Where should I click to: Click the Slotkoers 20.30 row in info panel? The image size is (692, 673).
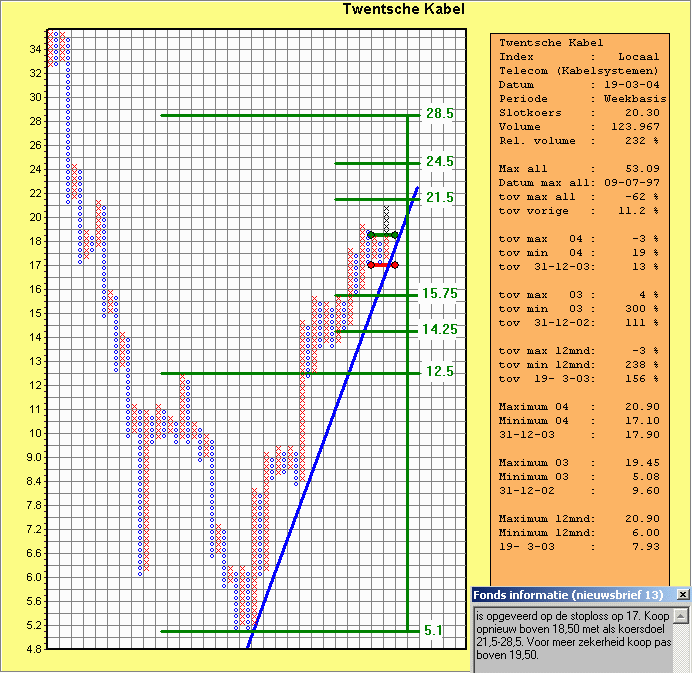(x=579, y=113)
